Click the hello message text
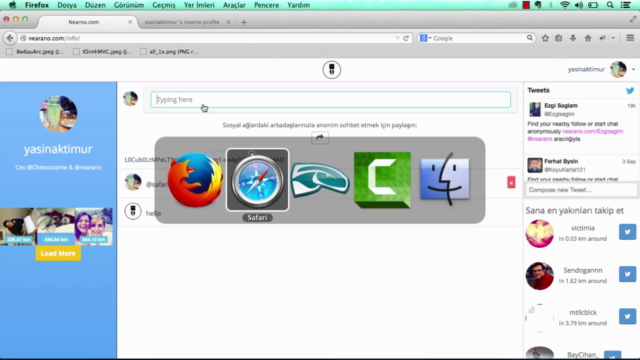This screenshot has width=640, height=360. (153, 213)
